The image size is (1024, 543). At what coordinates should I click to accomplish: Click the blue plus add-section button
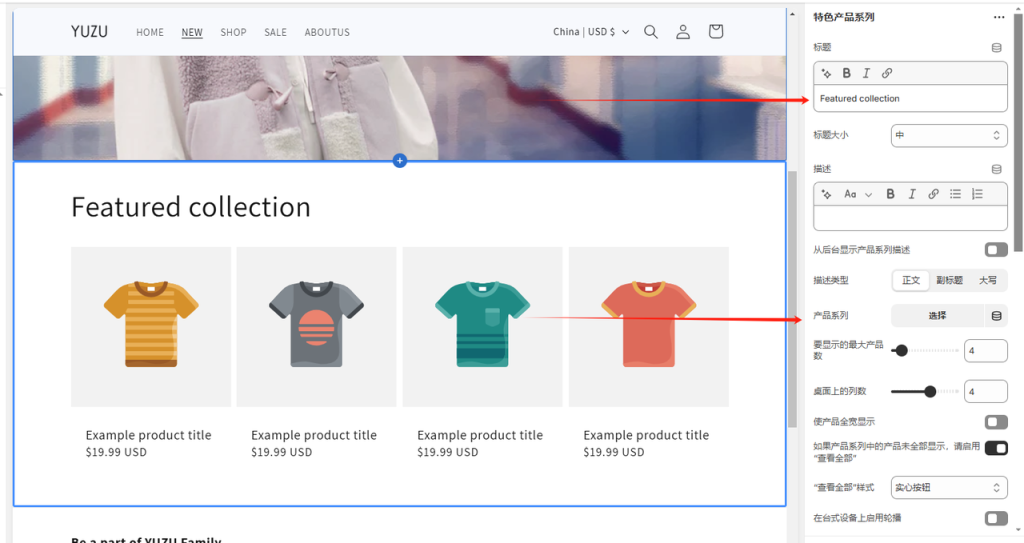coord(400,161)
